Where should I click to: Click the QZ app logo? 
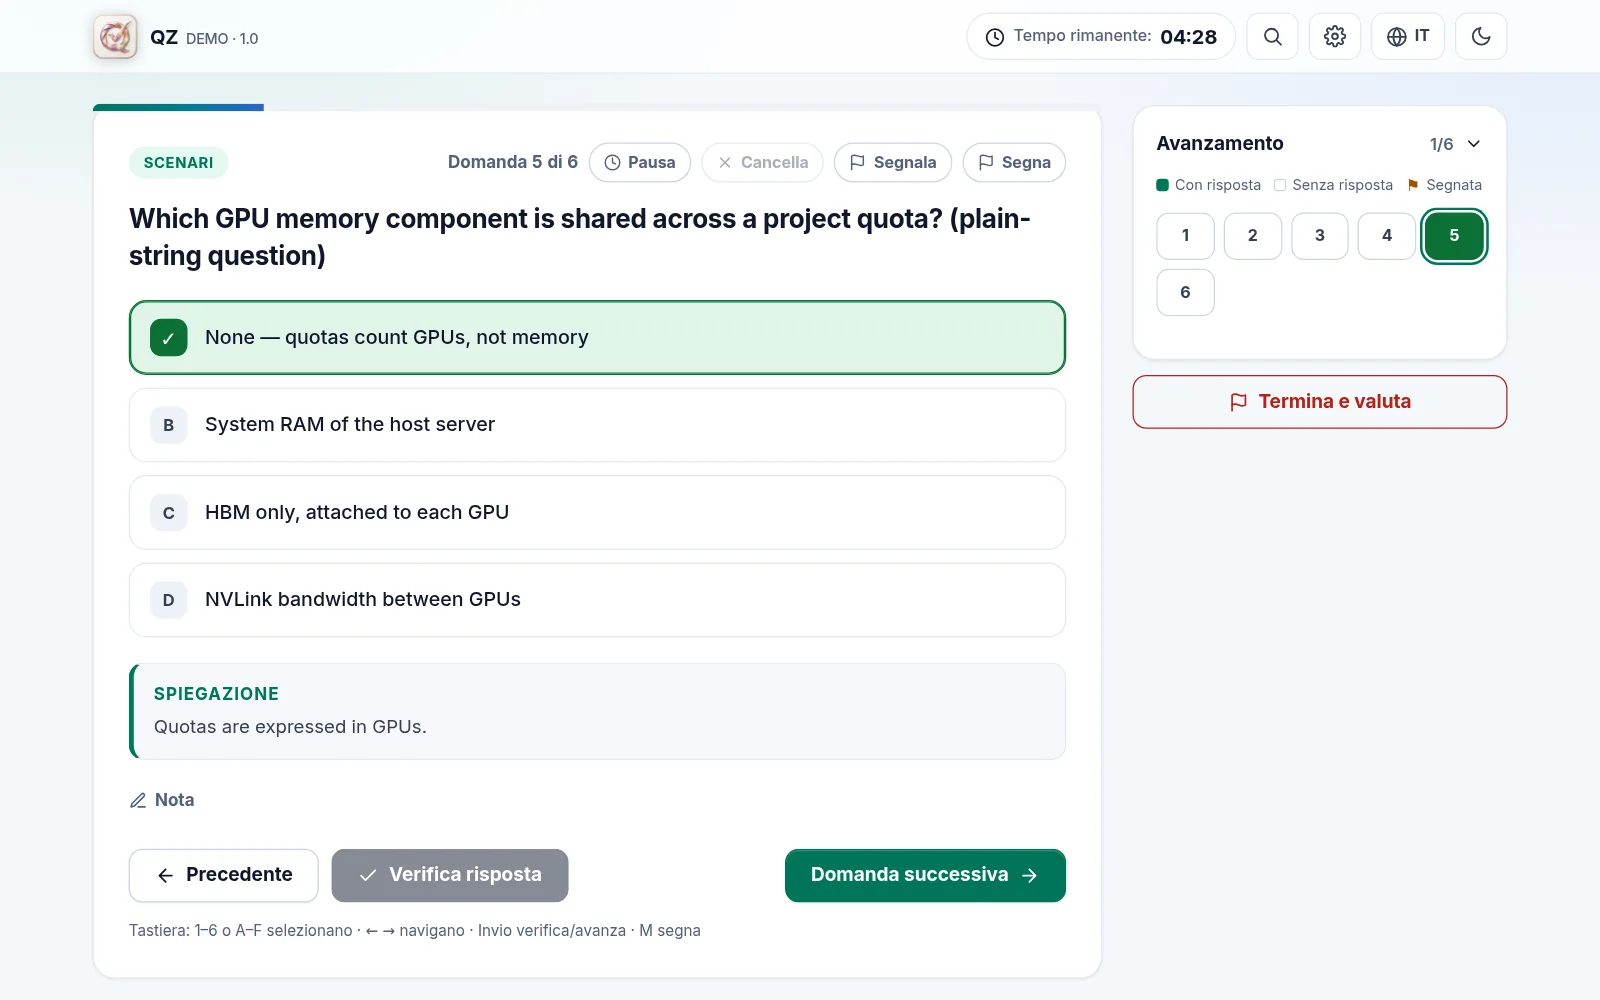click(115, 37)
